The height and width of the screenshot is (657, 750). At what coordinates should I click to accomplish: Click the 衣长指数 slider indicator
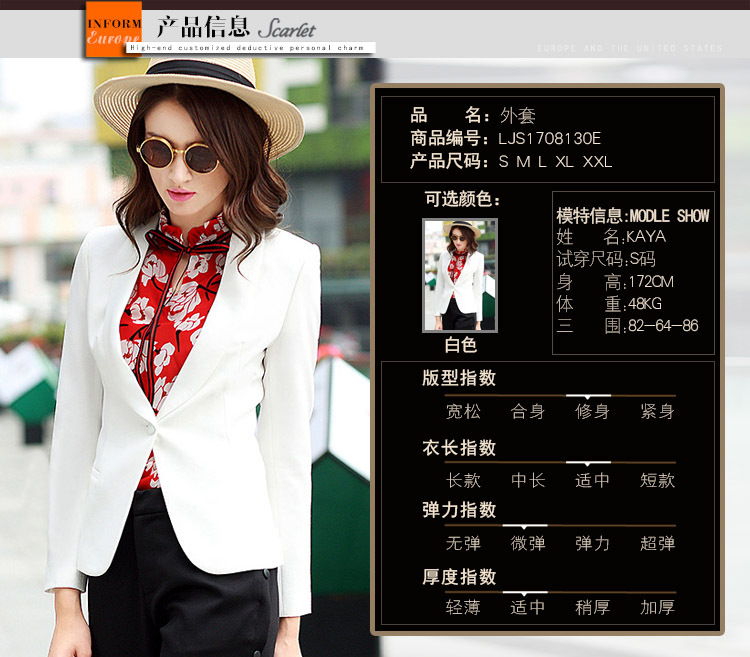point(588,463)
